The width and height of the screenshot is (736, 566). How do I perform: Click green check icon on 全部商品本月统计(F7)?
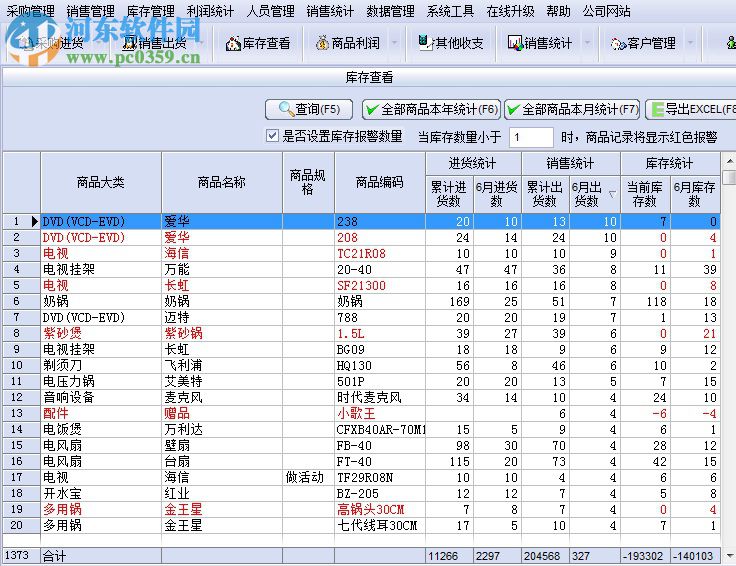[x=514, y=109]
